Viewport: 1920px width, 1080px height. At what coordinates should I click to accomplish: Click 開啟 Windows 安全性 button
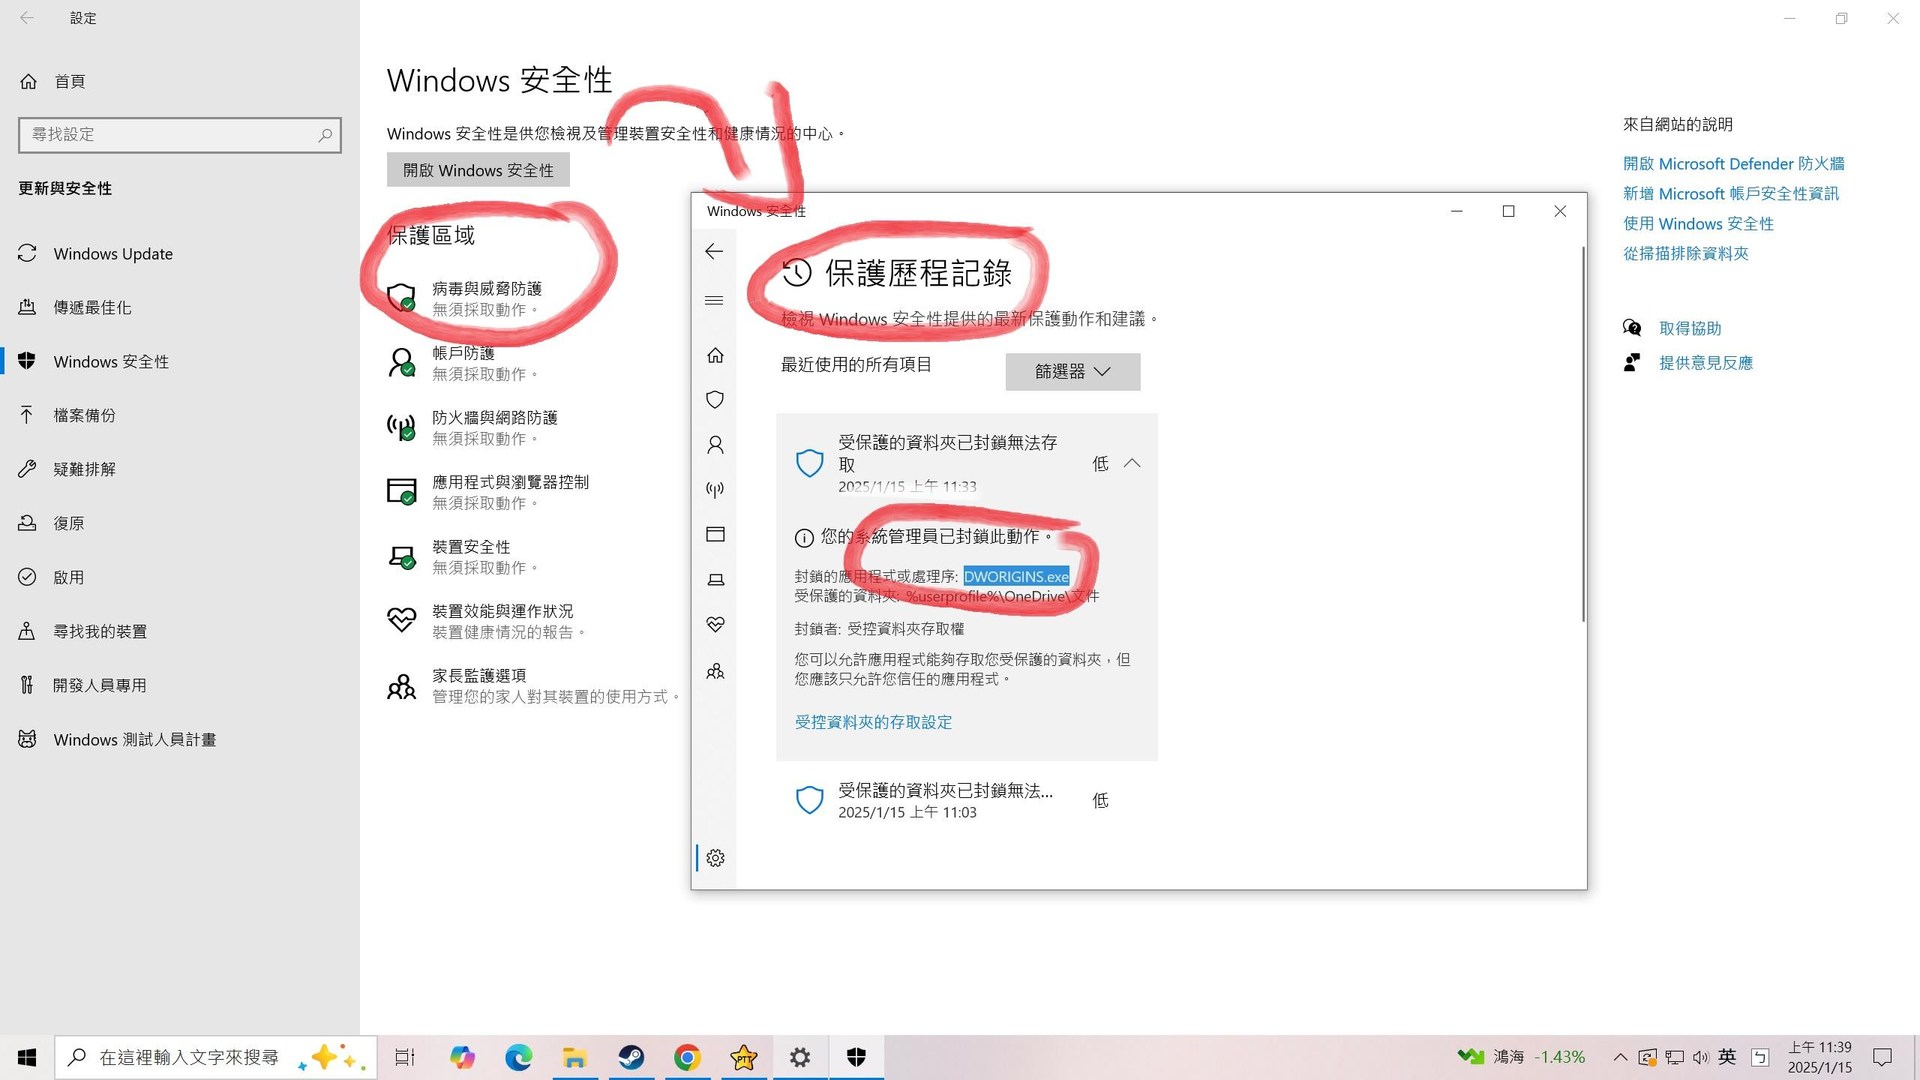(478, 170)
